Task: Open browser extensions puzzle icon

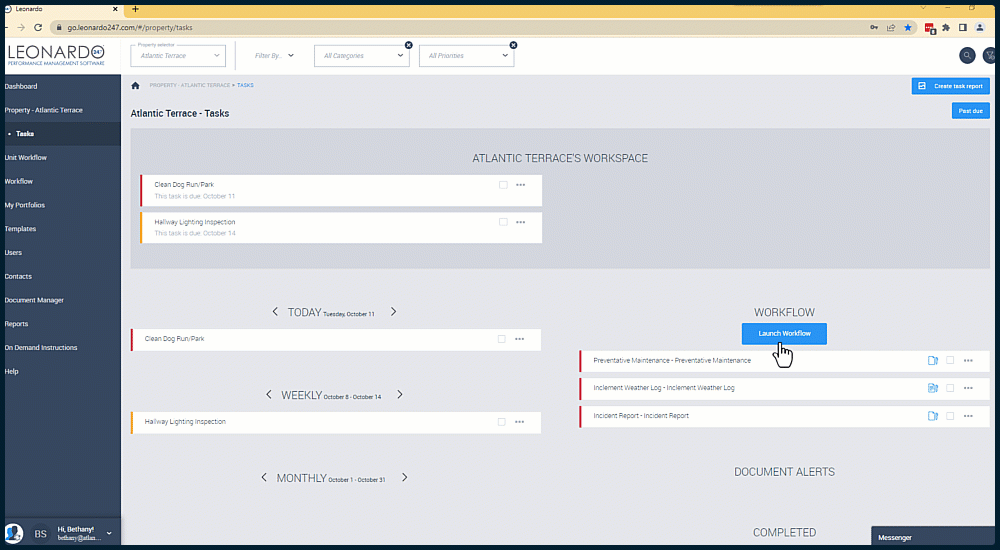Action: point(946,27)
